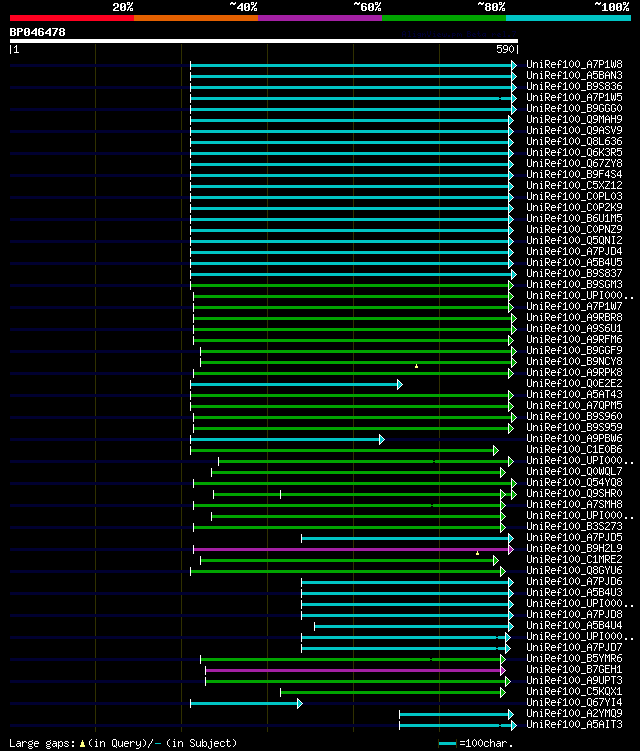Open the UniRef100_B3S273 record
This screenshot has width=640, height=751.
tap(574, 527)
